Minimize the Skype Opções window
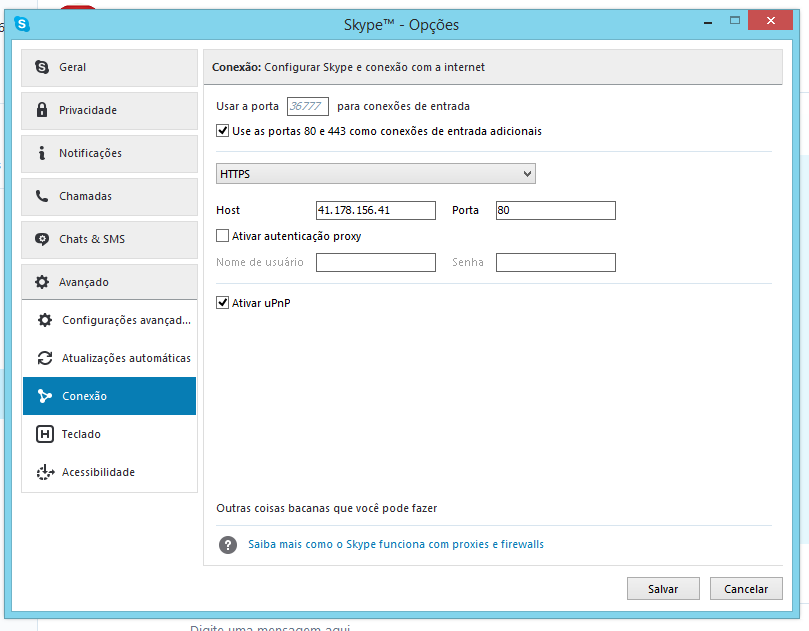 [x=708, y=22]
